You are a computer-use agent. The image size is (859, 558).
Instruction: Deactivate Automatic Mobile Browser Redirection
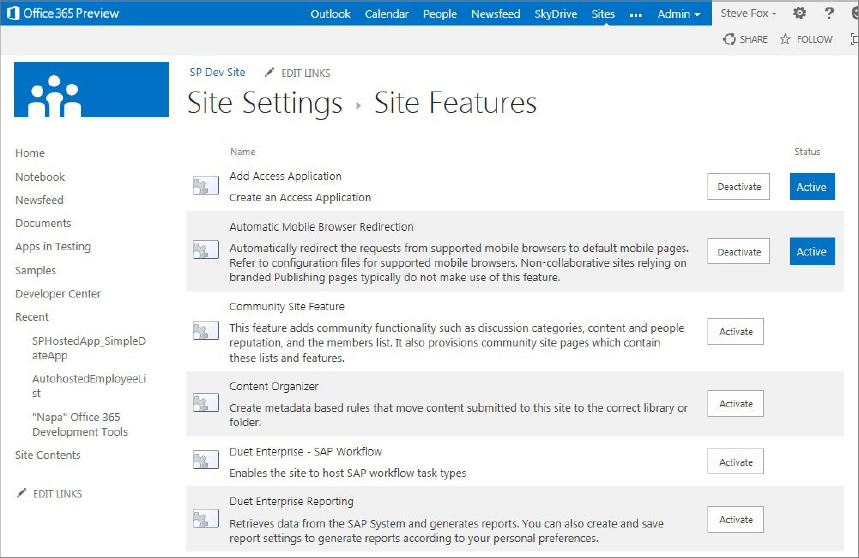(x=738, y=251)
